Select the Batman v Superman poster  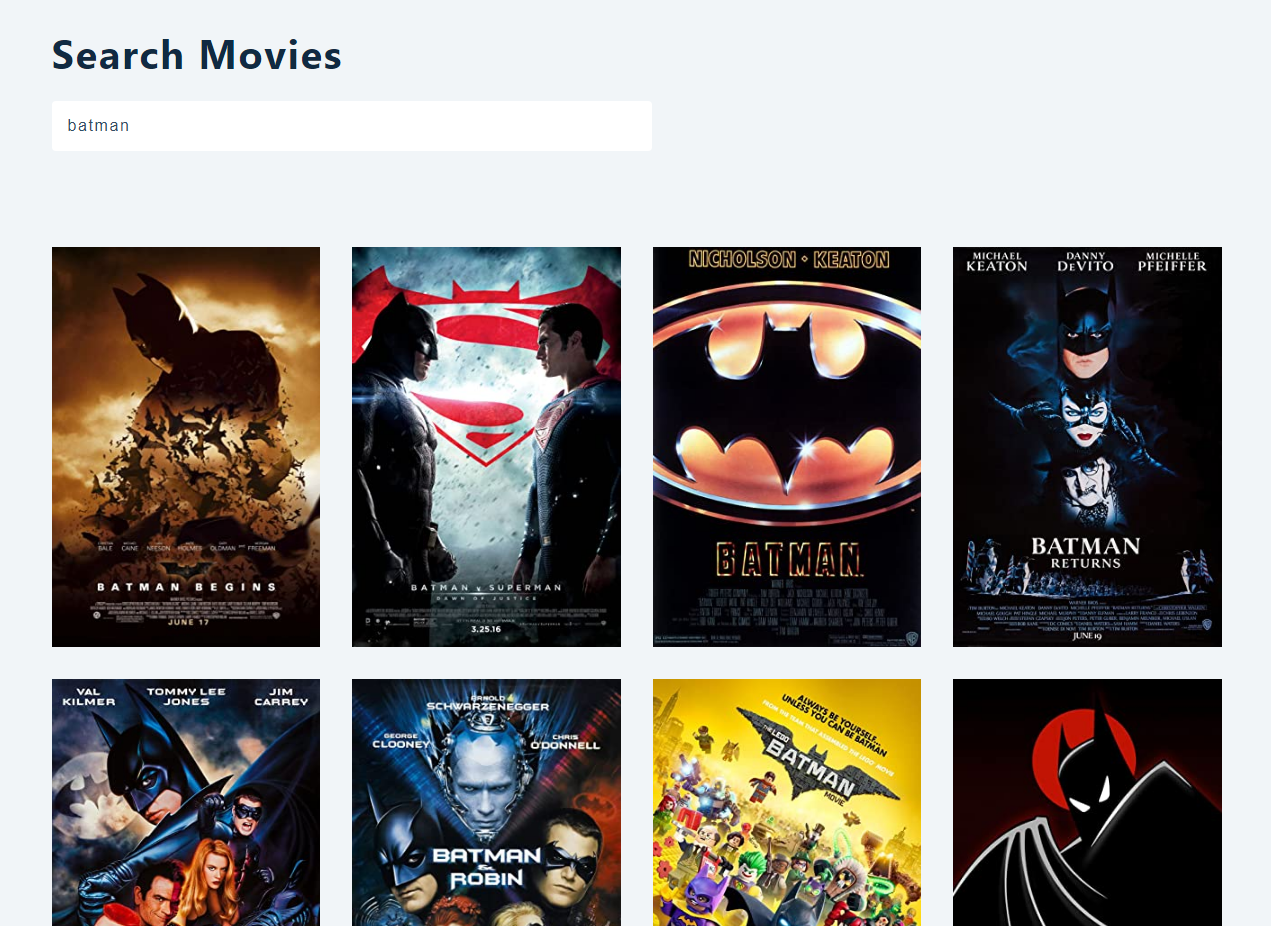486,447
